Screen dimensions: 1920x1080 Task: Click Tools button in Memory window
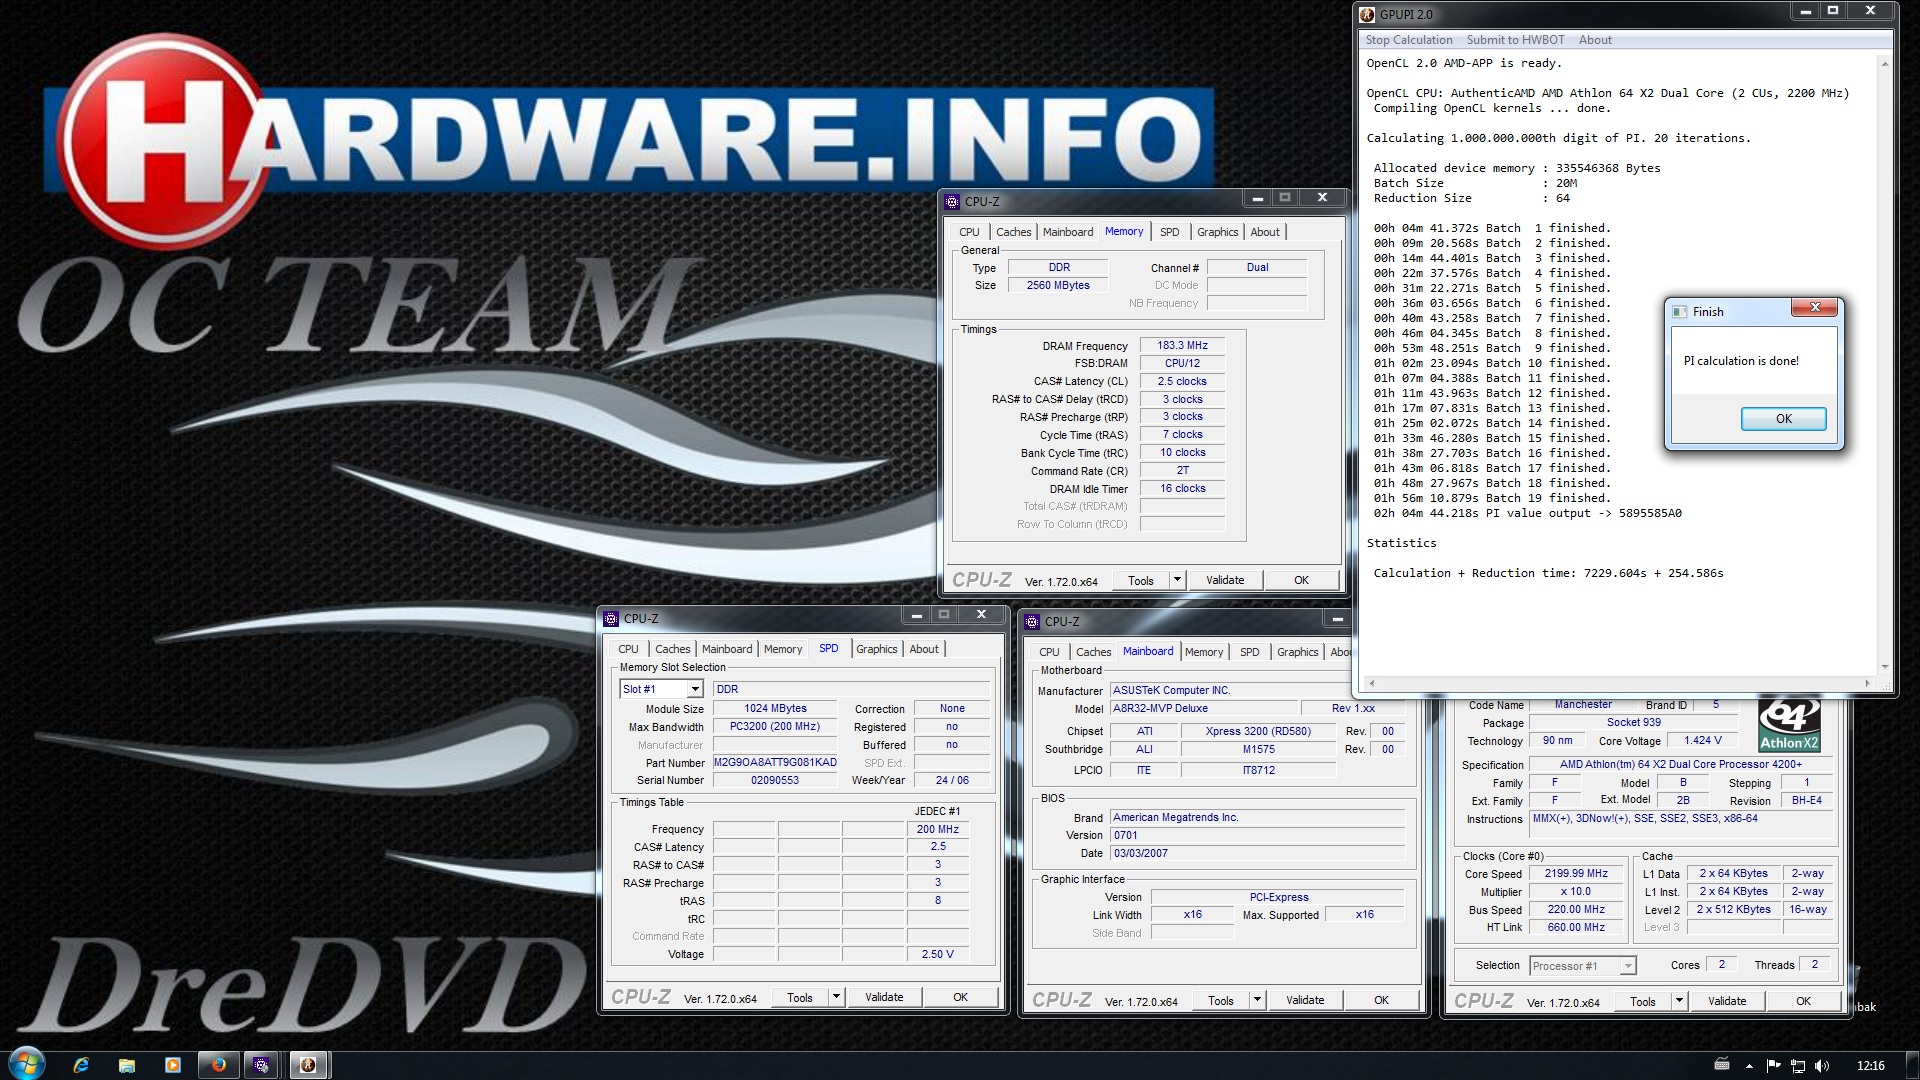pos(1140,581)
